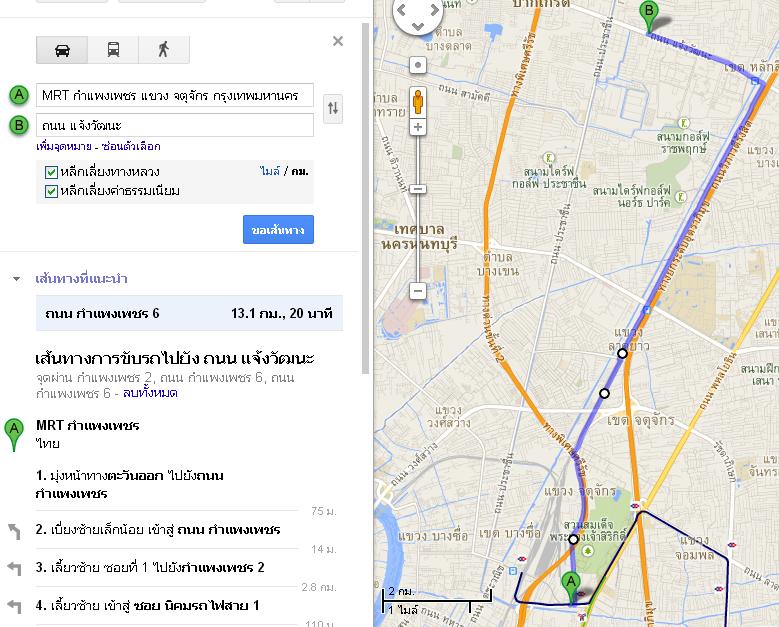Switch distance units to ไมล์
This screenshot has width=779, height=627.
[270, 171]
